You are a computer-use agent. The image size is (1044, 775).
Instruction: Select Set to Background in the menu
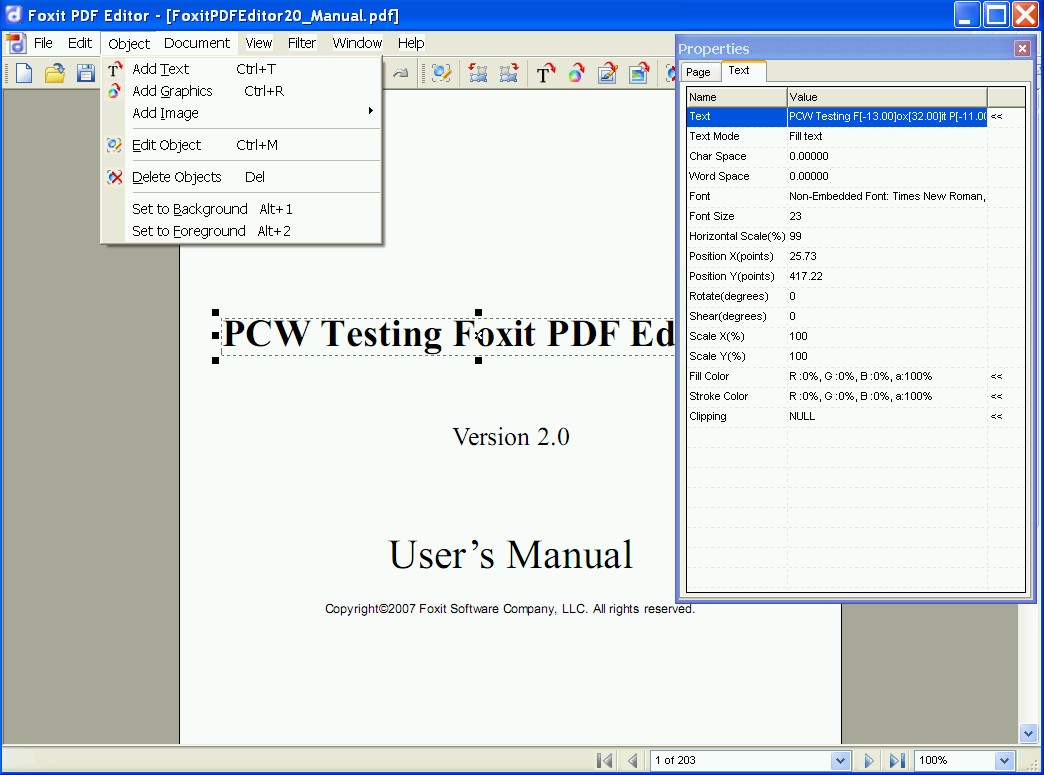tap(190, 209)
